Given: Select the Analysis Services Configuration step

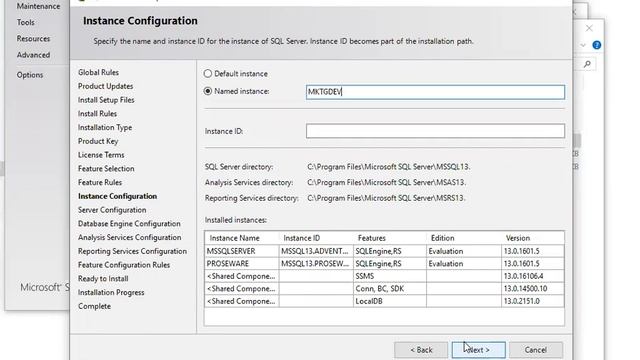Looking at the screenshot, I should (x=129, y=238).
